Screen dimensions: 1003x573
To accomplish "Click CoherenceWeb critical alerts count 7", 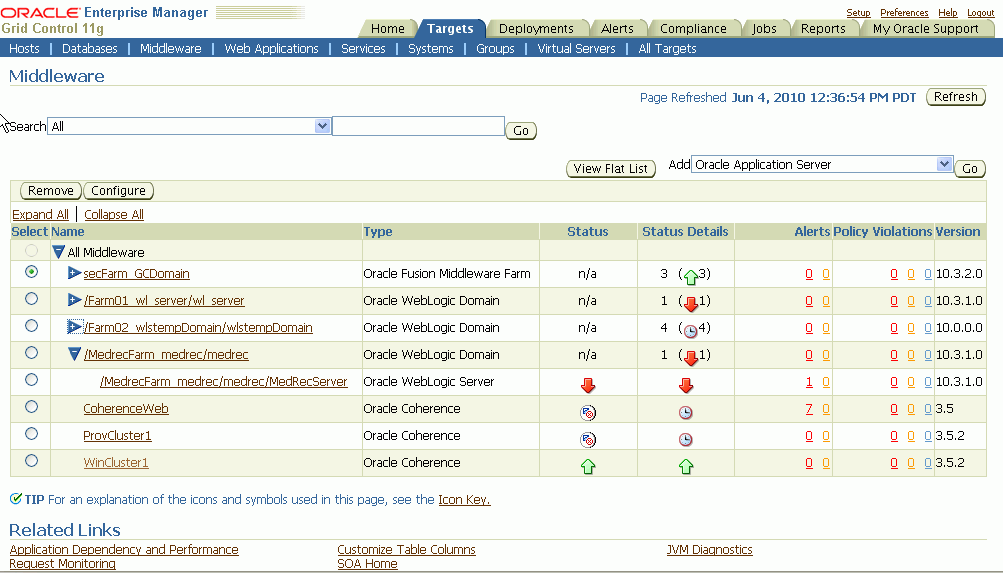I will (x=809, y=409).
